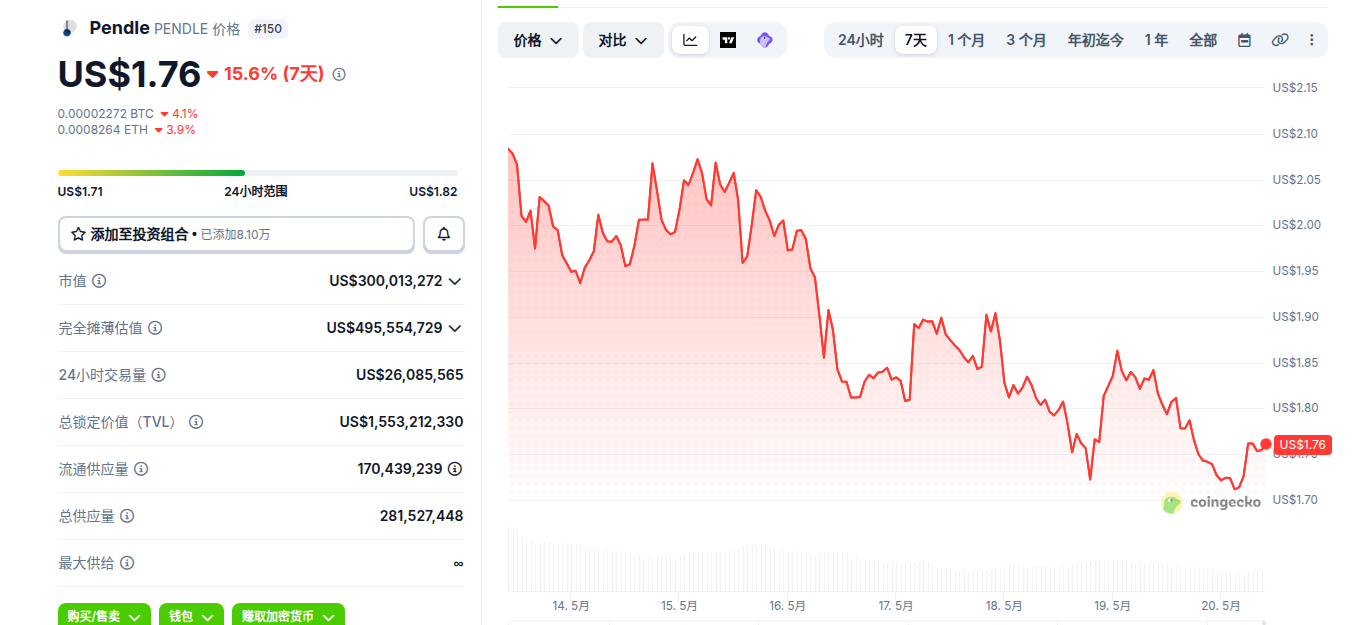Viewport: 1360px width, 625px height.
Task: Expand the 完全摊薄估值 value chevron
Action: (x=455, y=328)
